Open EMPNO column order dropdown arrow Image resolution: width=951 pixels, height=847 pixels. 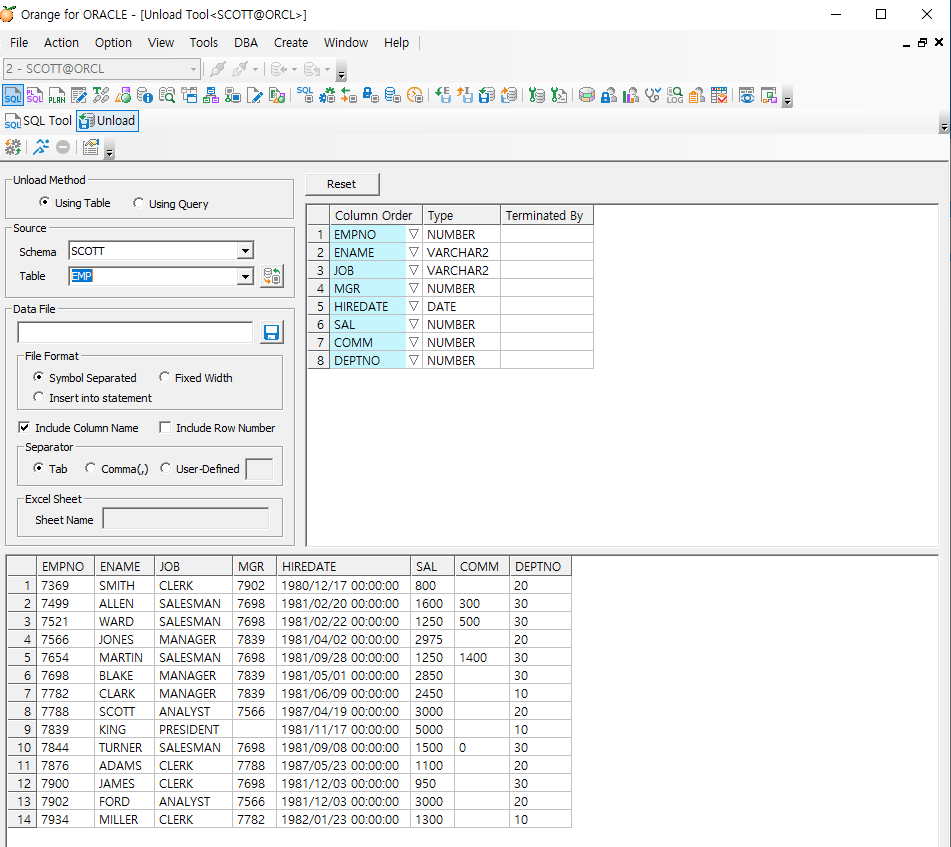click(x=414, y=234)
